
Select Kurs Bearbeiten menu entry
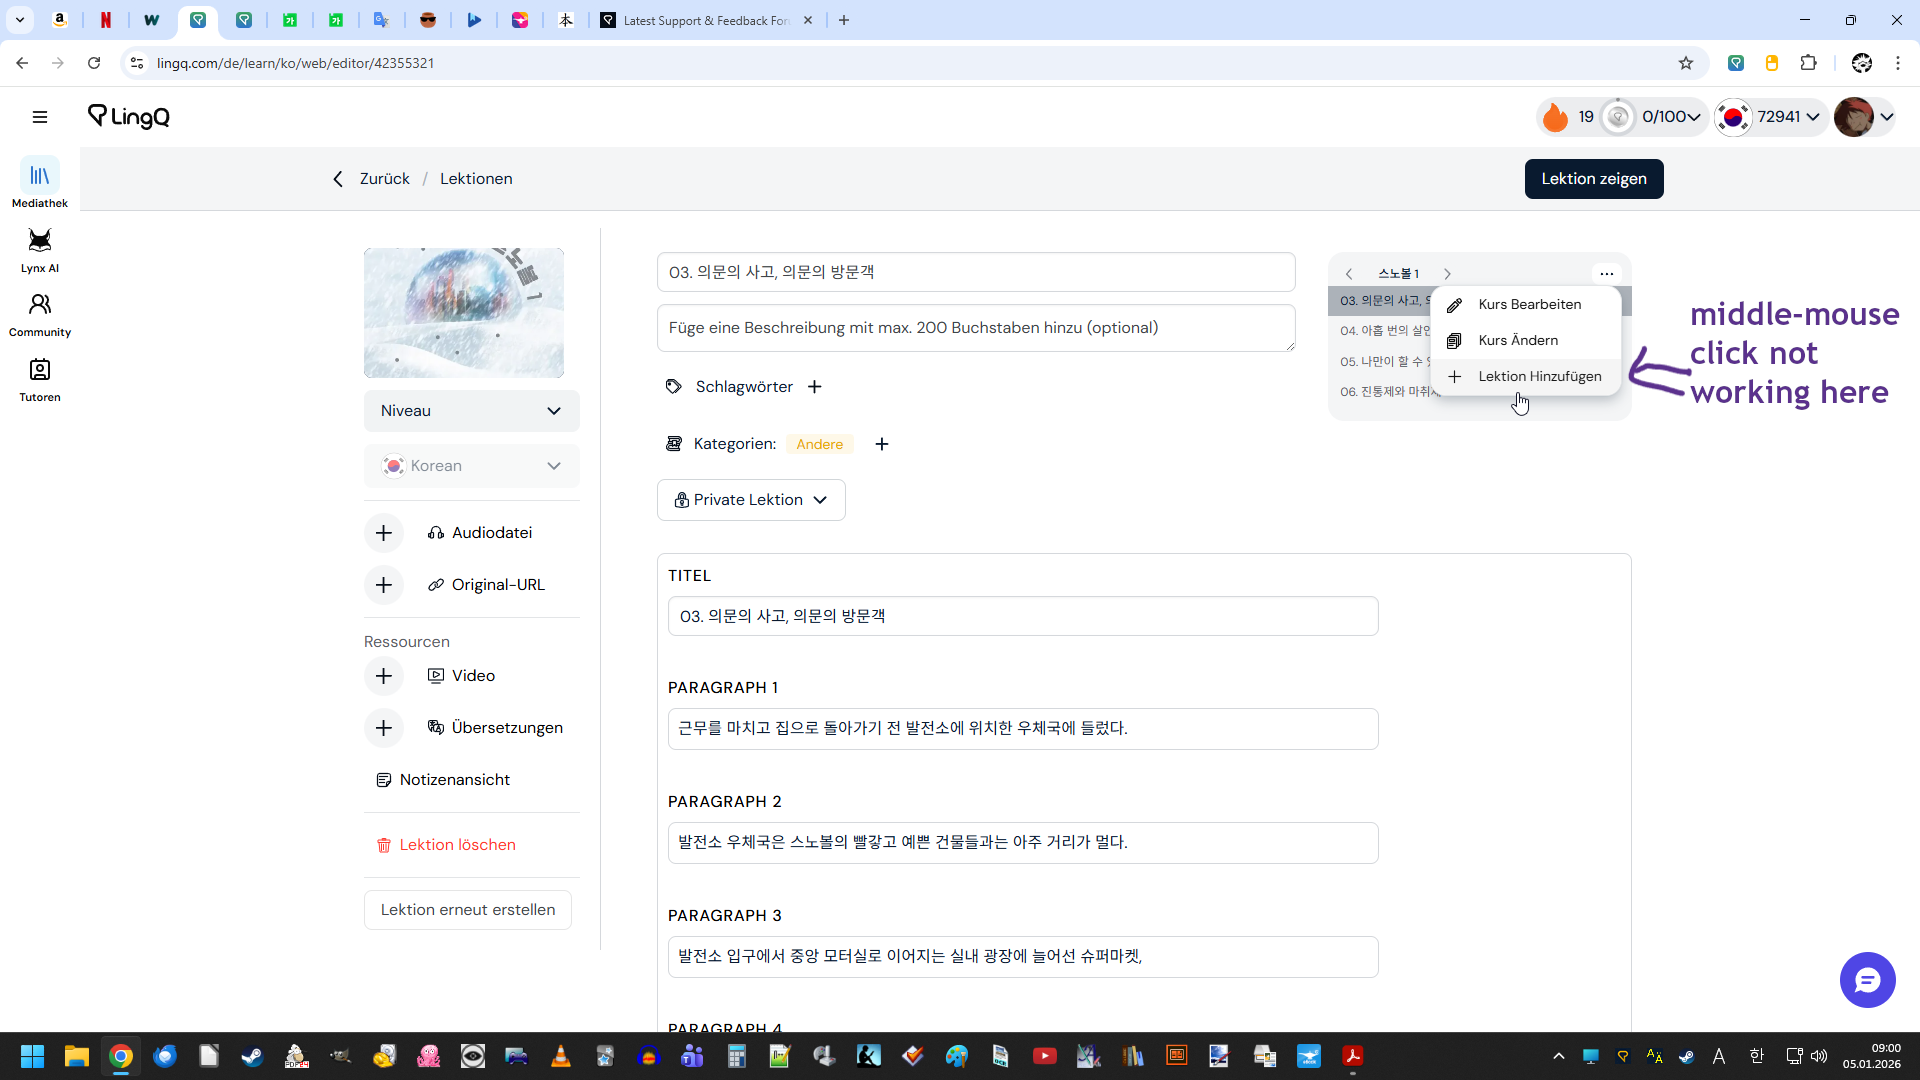(1529, 305)
